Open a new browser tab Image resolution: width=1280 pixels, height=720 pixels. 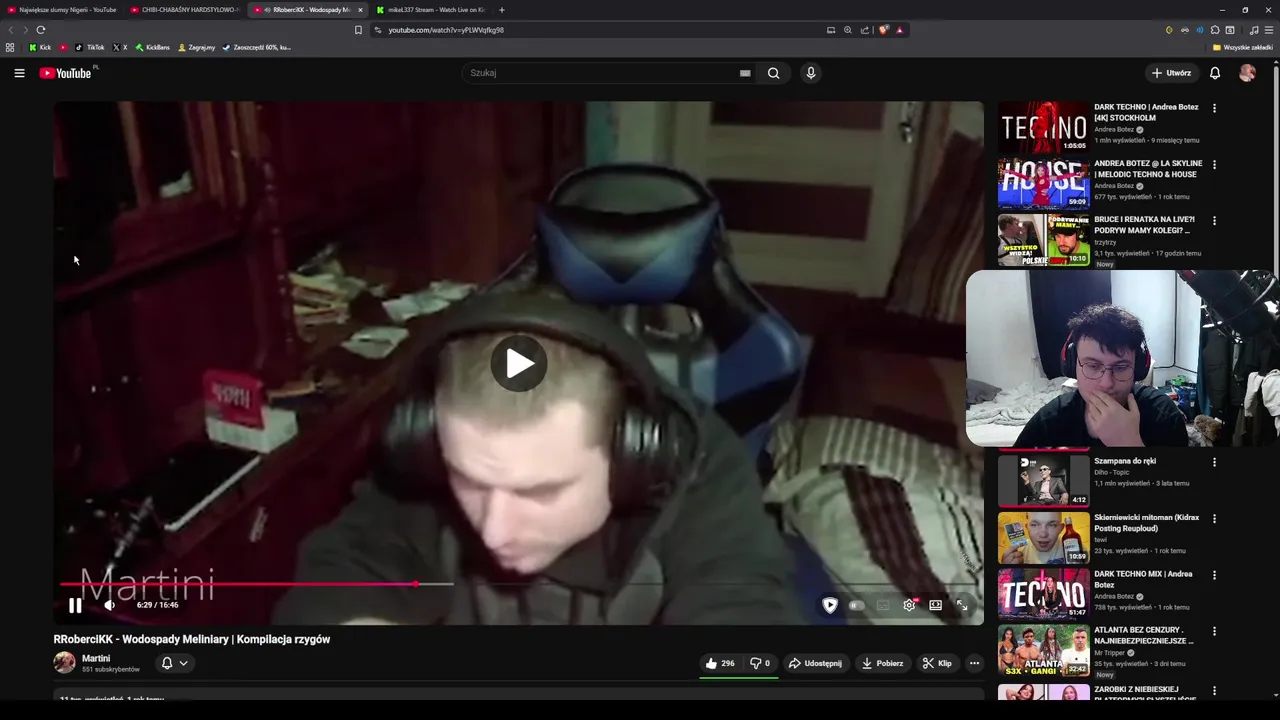coord(502,10)
